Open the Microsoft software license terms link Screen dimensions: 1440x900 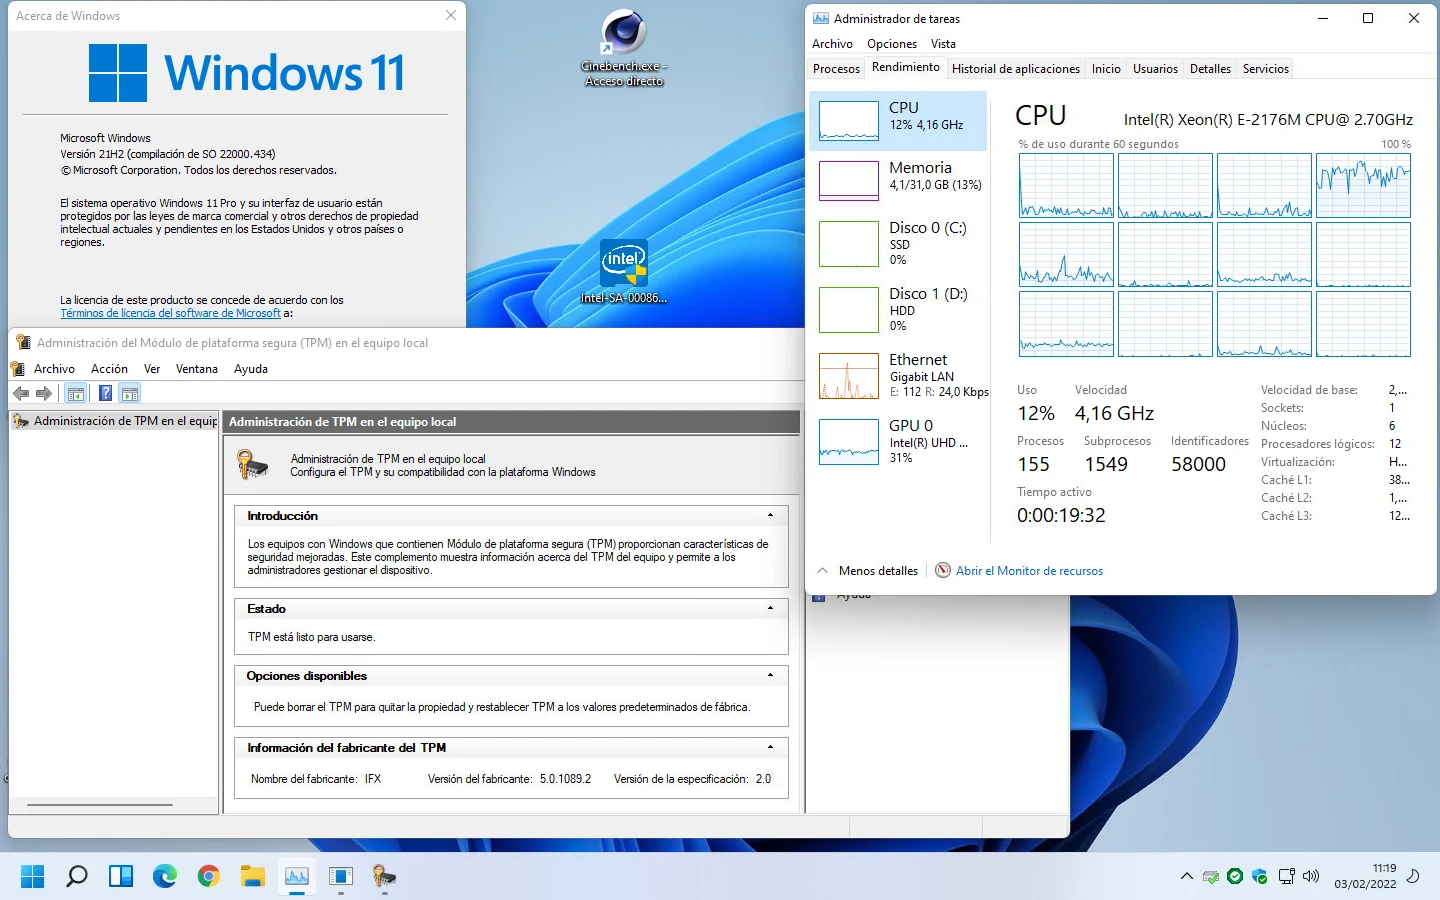(170, 313)
